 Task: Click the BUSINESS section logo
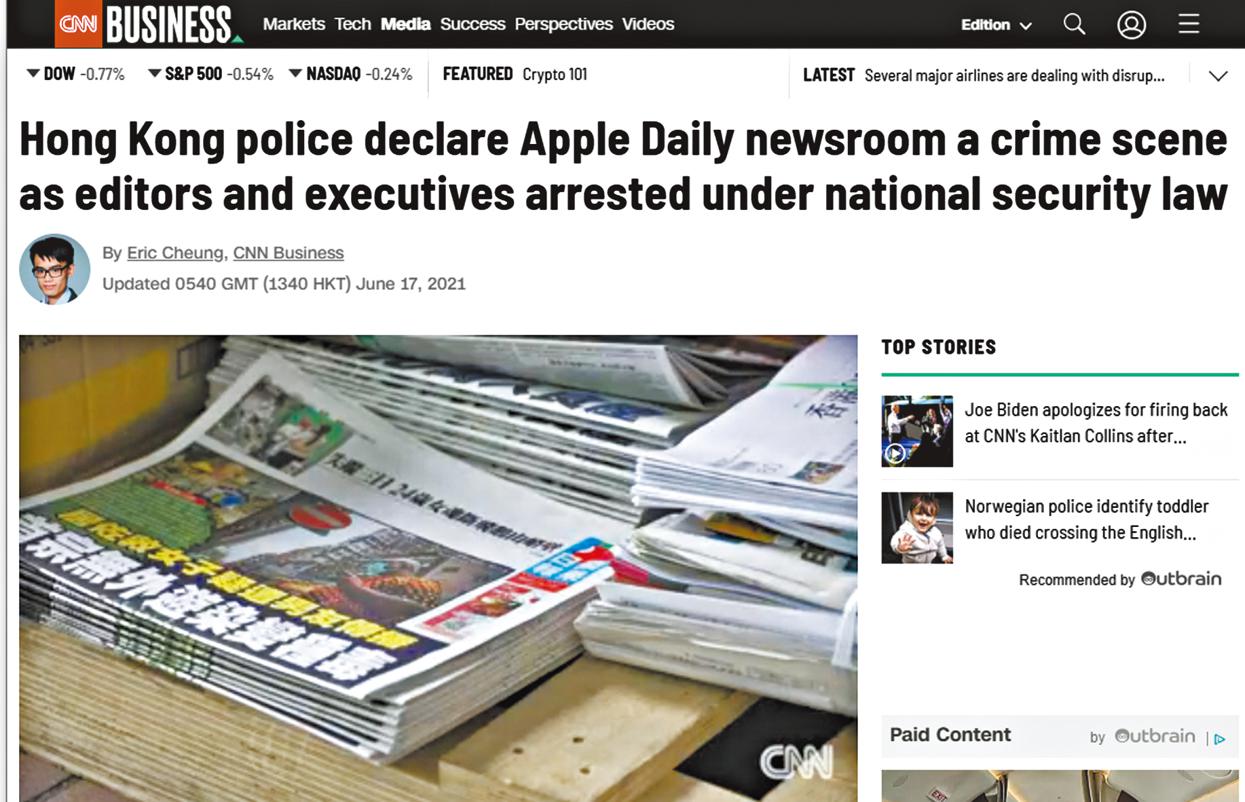(x=171, y=24)
